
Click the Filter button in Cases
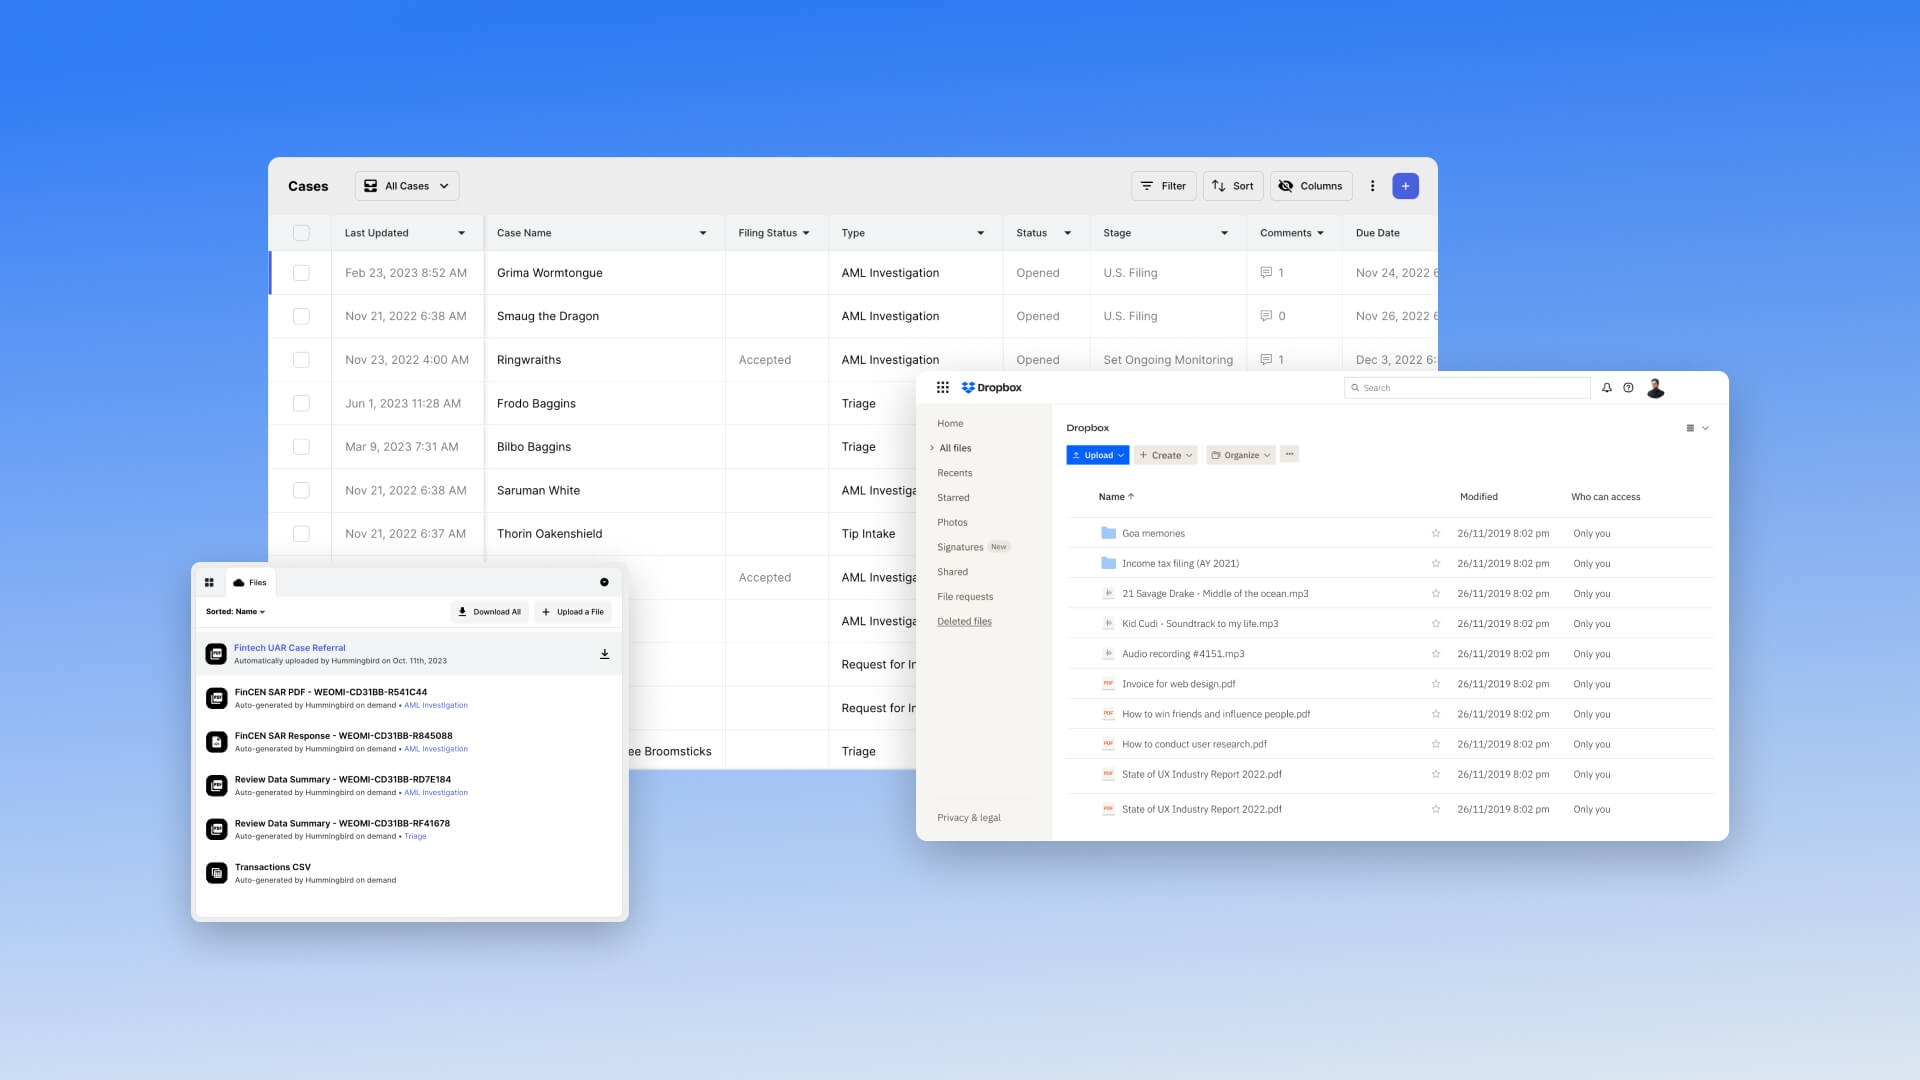1164,186
